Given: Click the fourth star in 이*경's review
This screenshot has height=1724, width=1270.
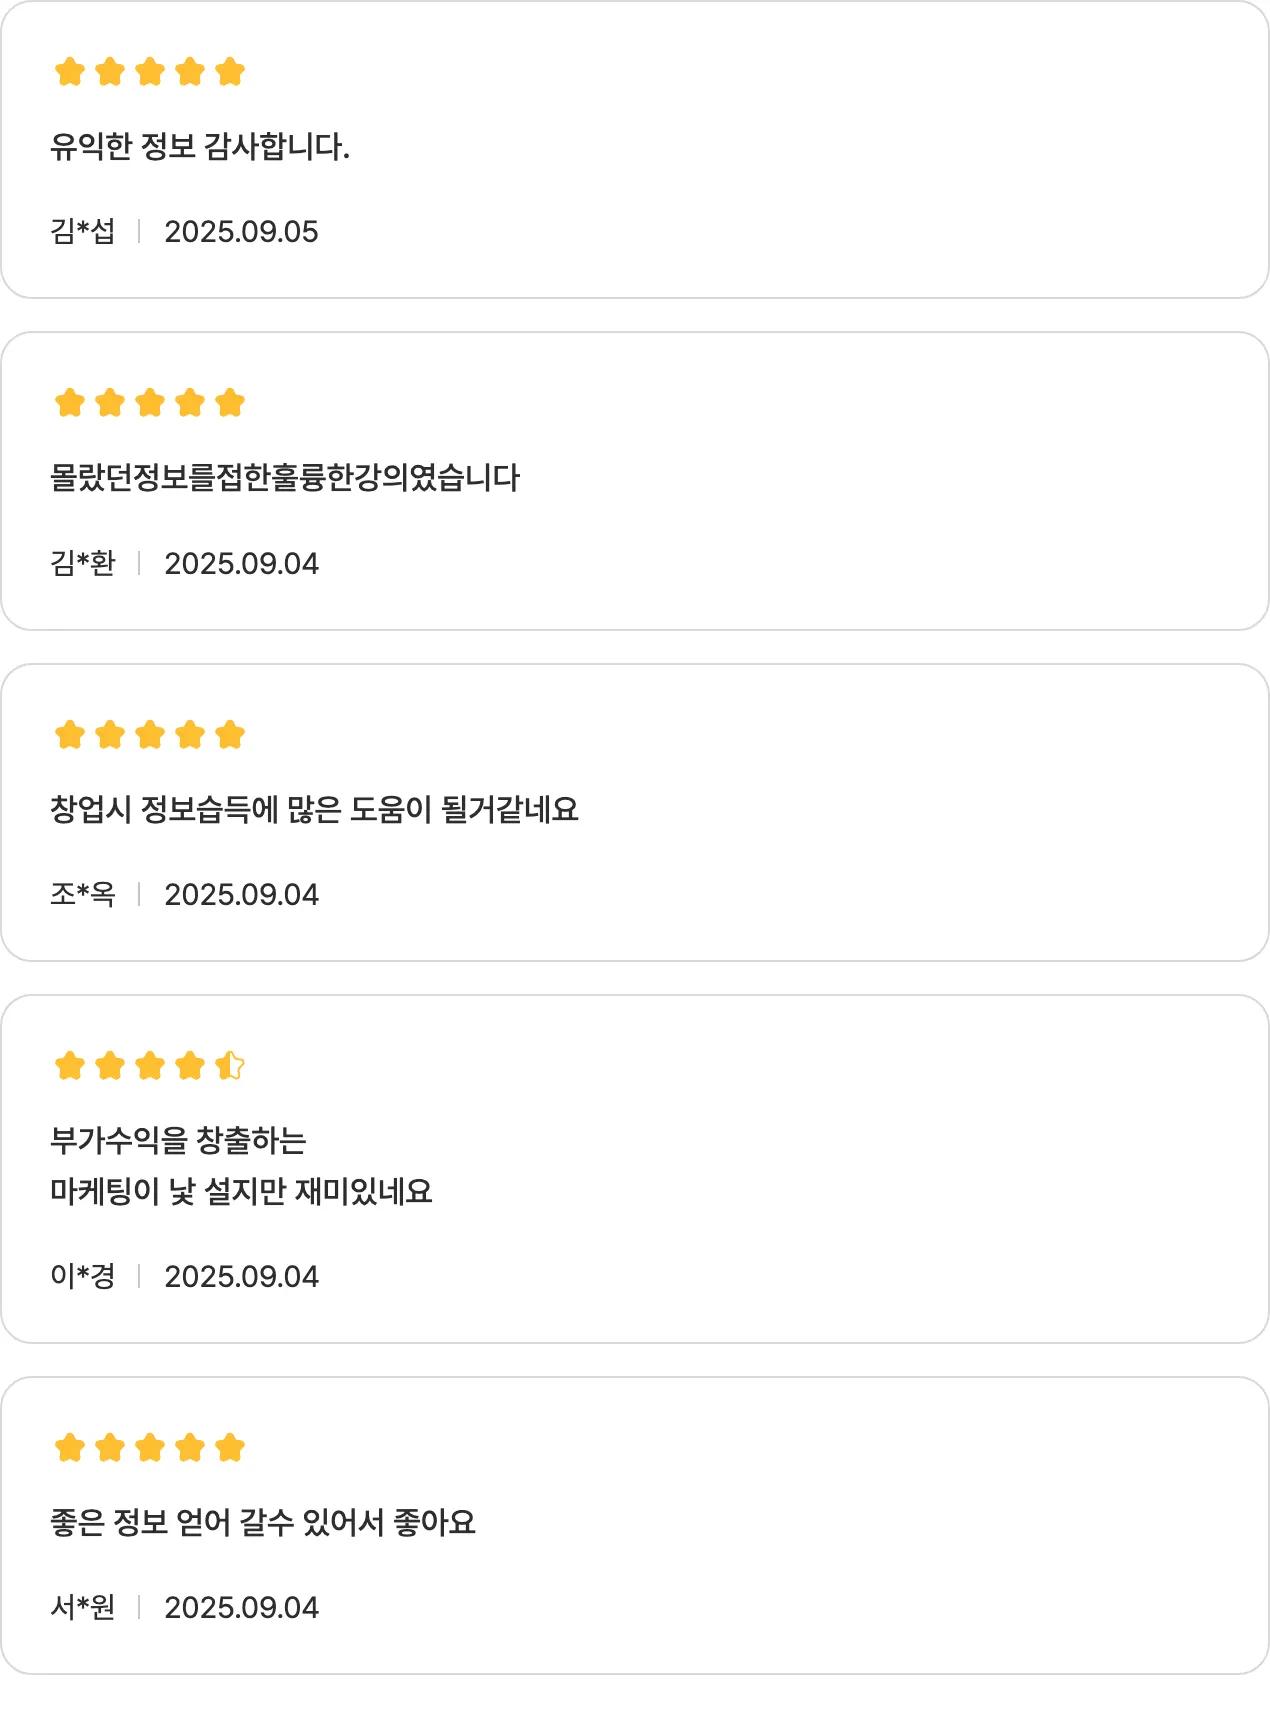Looking at the screenshot, I should pos(190,1066).
